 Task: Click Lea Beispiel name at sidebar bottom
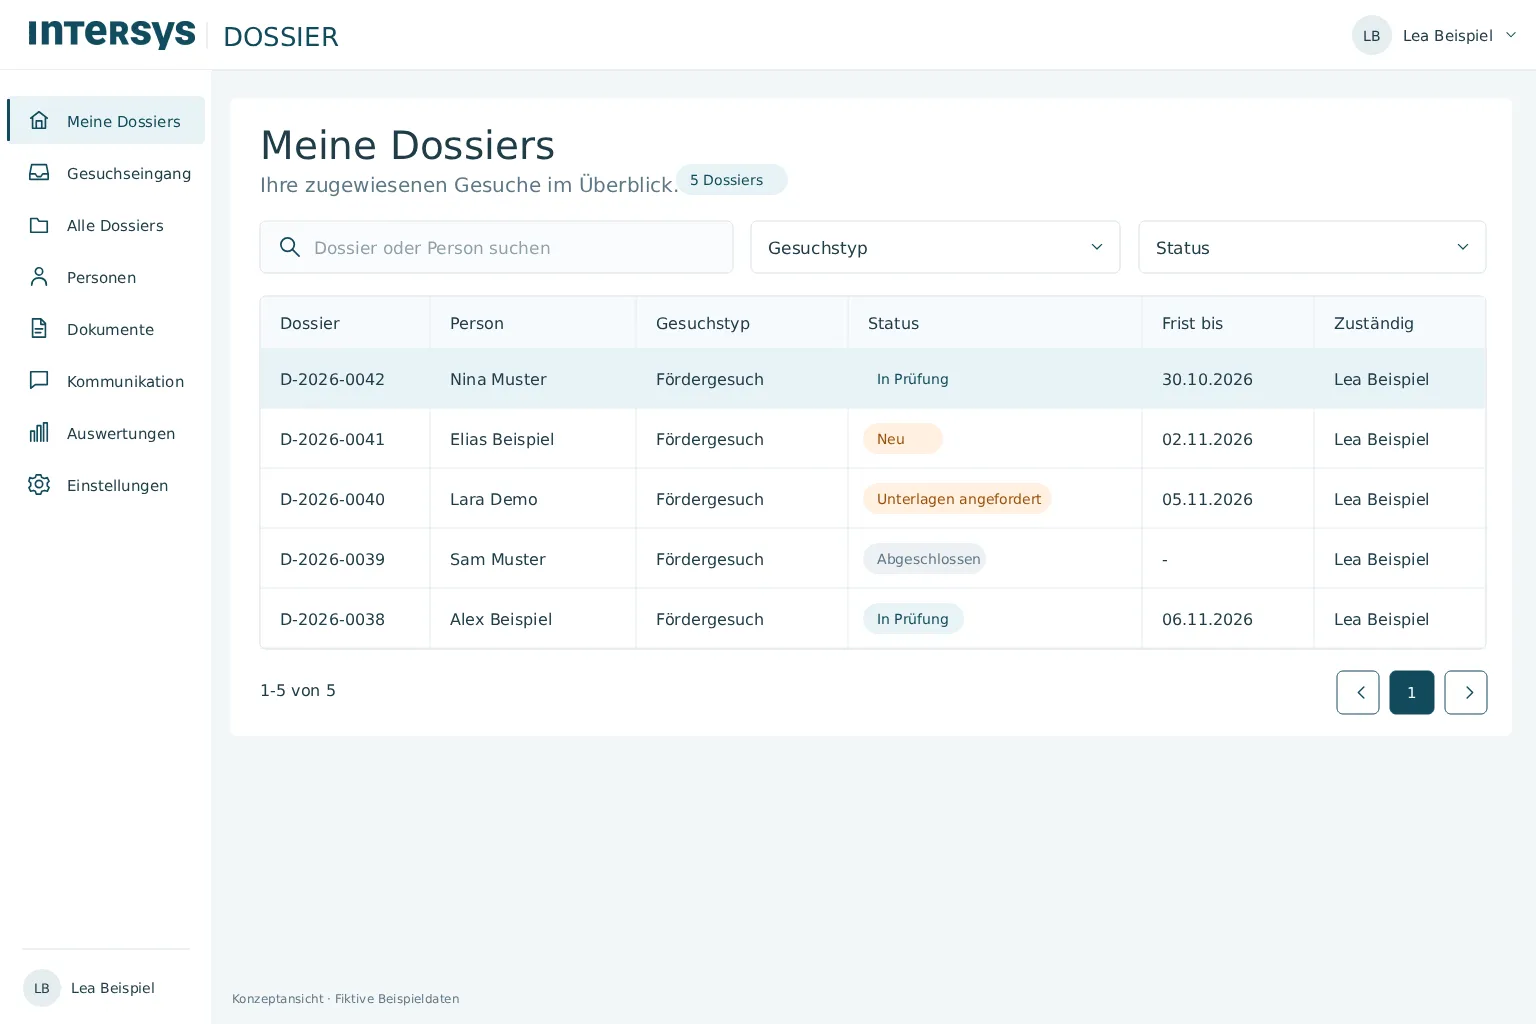click(x=113, y=988)
